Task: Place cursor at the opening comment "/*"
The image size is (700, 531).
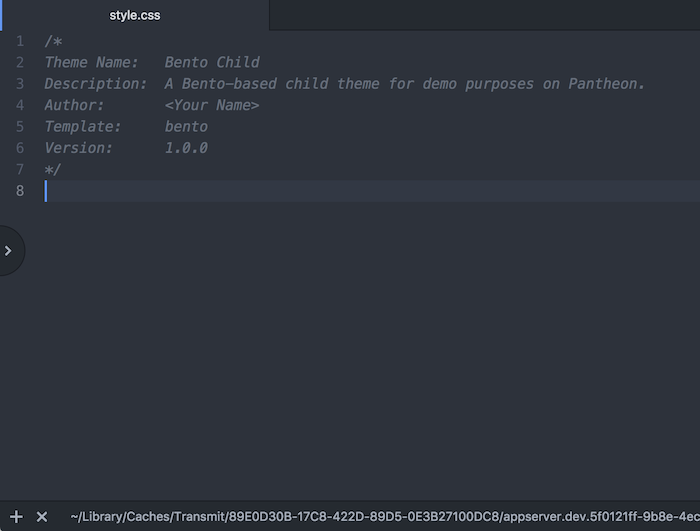Action: [53, 41]
